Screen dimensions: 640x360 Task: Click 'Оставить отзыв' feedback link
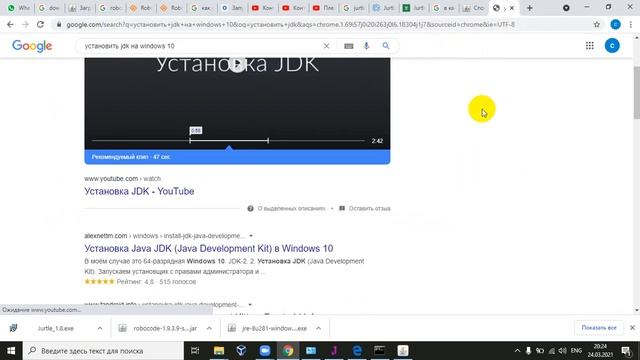tap(365, 208)
